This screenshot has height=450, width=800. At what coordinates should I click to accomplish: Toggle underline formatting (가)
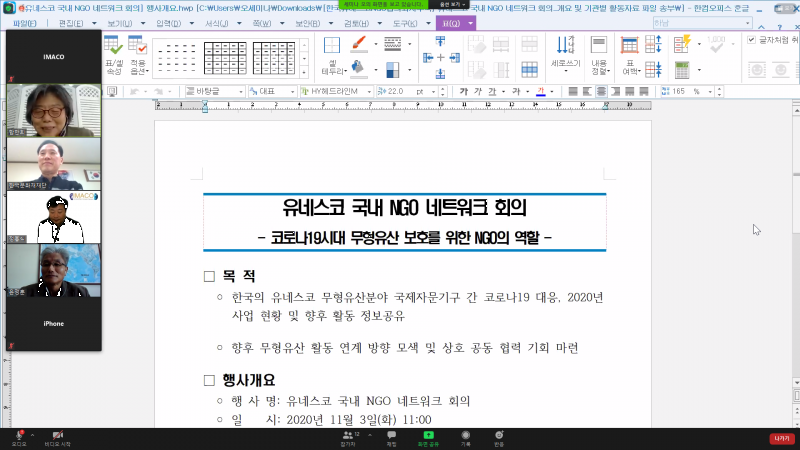coord(492,91)
